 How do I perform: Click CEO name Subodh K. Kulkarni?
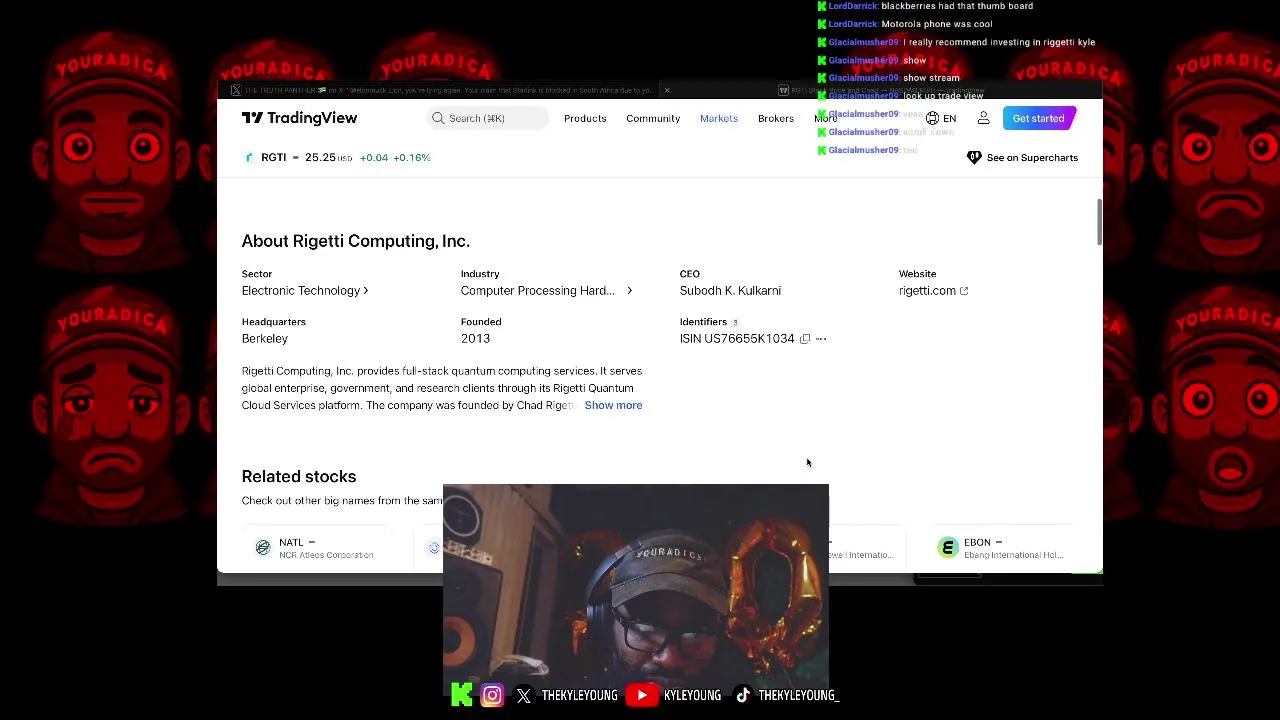point(730,290)
